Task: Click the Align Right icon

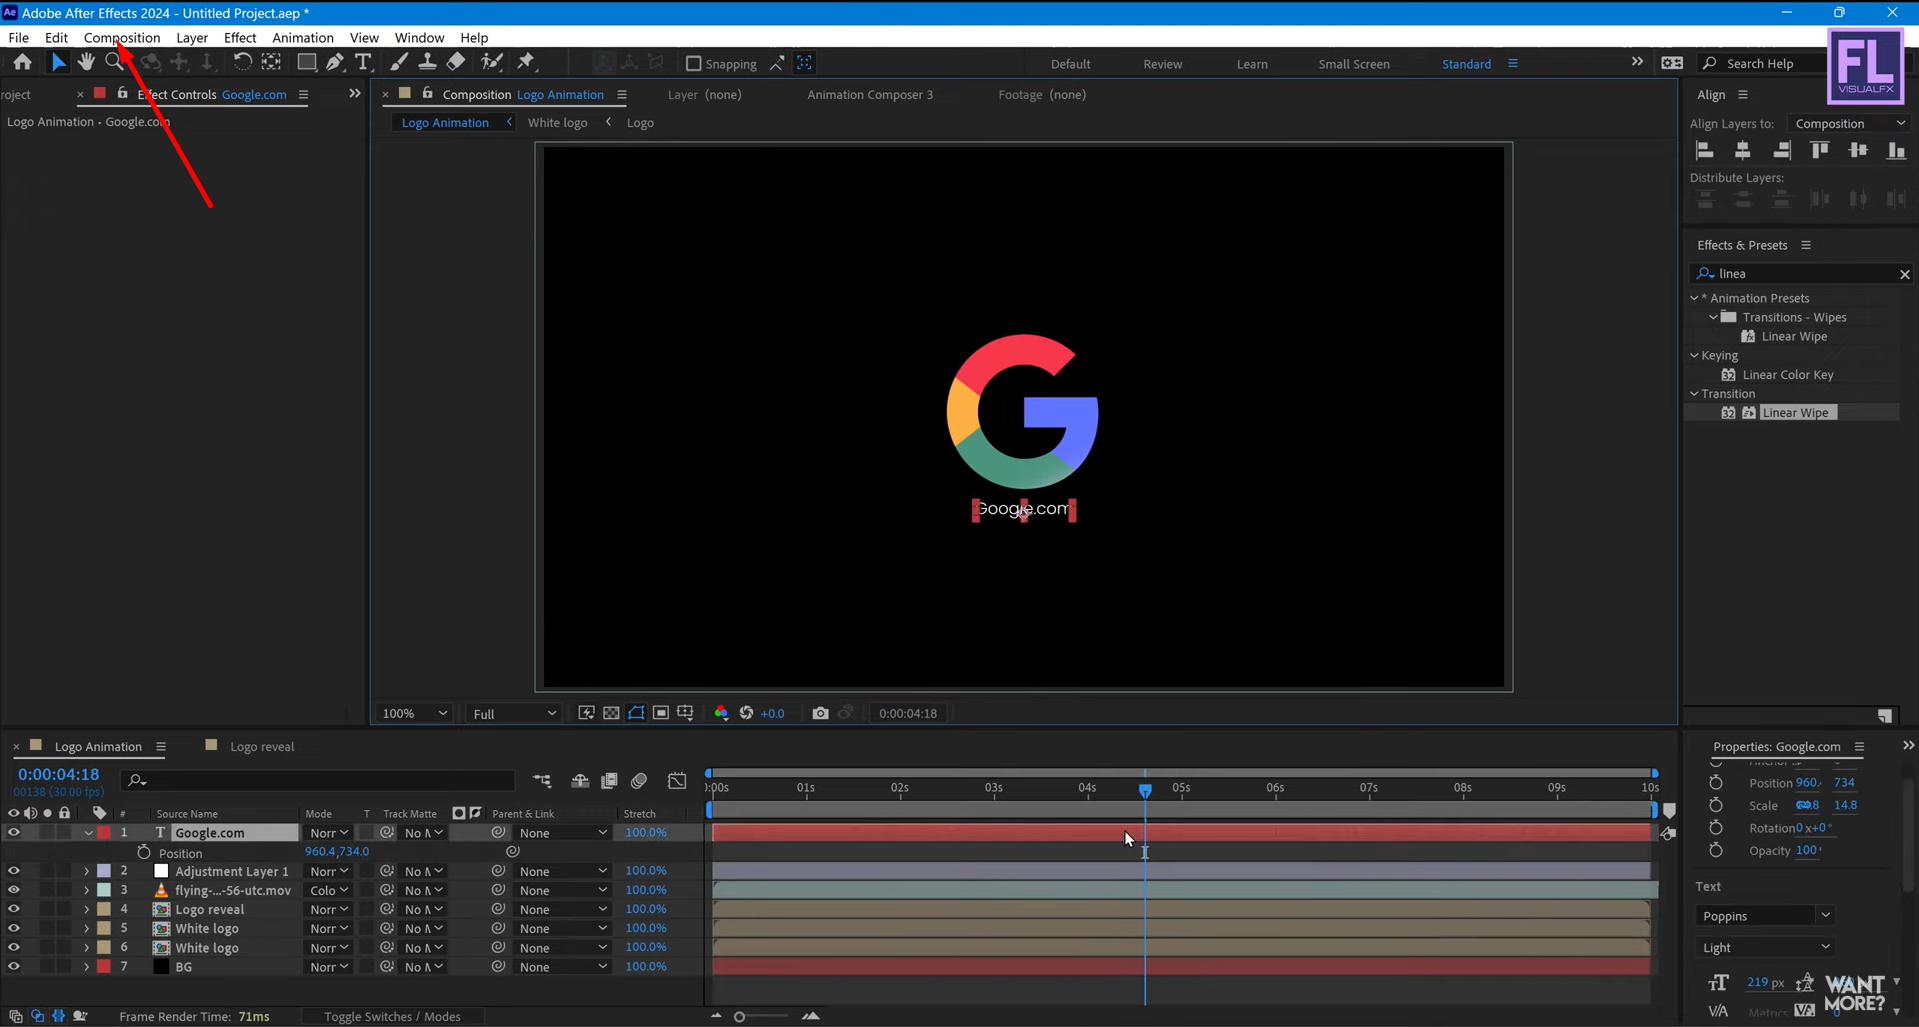Action: pos(1781,150)
